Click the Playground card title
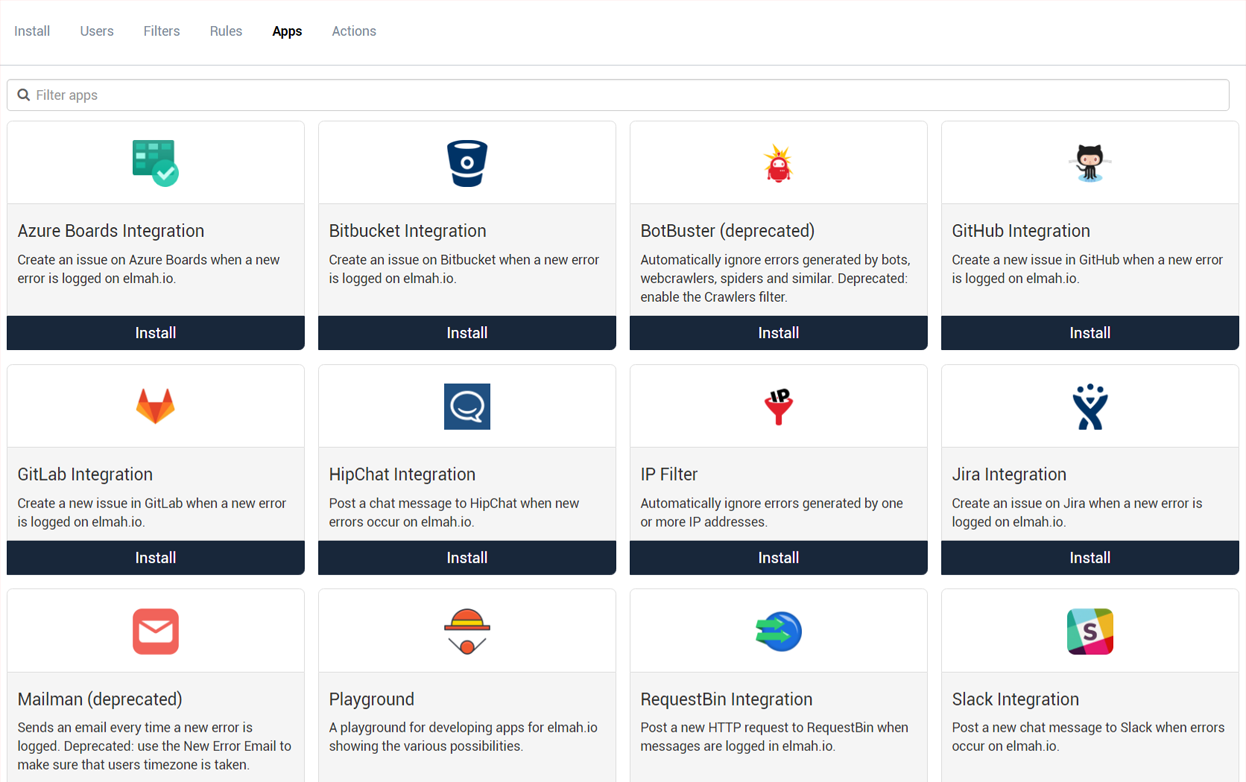This screenshot has width=1246, height=782. coord(372,699)
